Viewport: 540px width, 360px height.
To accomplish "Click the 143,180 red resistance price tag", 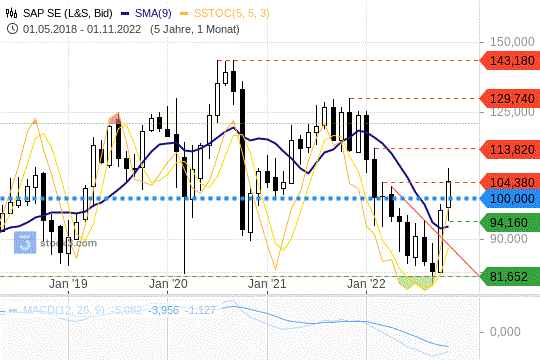I will pyautogui.click(x=510, y=61).
